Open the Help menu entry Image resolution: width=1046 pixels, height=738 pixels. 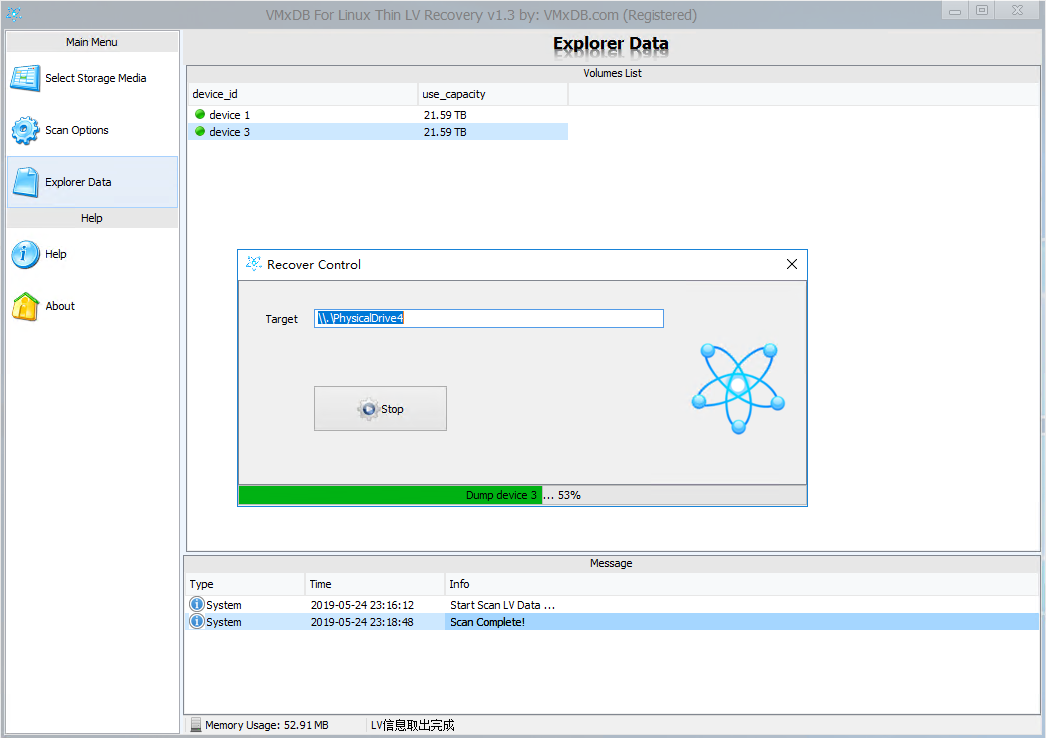(x=92, y=254)
